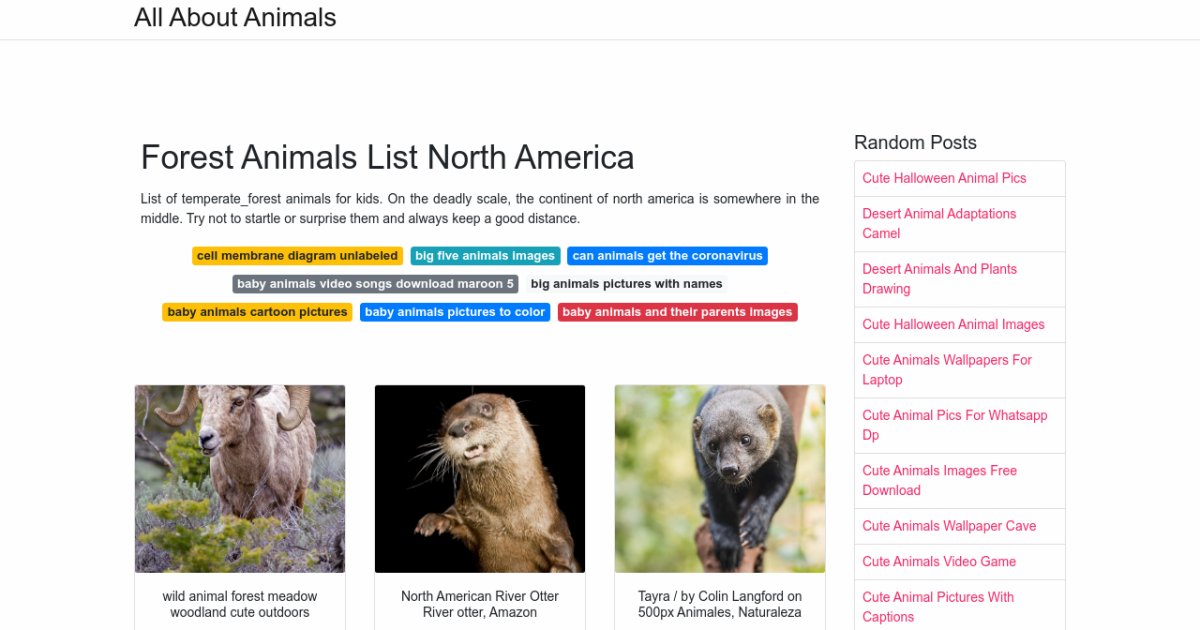Image resolution: width=1200 pixels, height=630 pixels.
Task: Open the North American River Otter image
Action: (x=480, y=478)
